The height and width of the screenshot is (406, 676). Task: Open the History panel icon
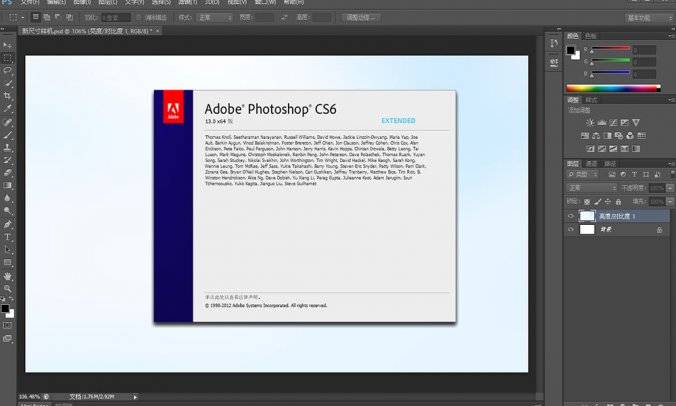tap(554, 44)
